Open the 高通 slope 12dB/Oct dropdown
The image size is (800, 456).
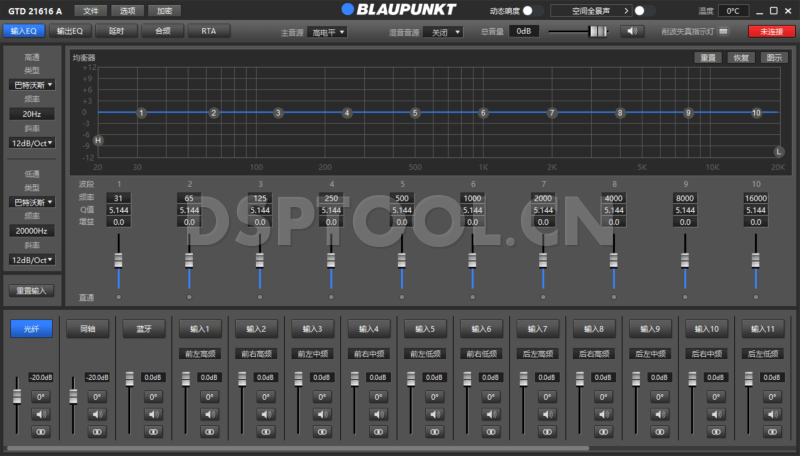[32, 143]
